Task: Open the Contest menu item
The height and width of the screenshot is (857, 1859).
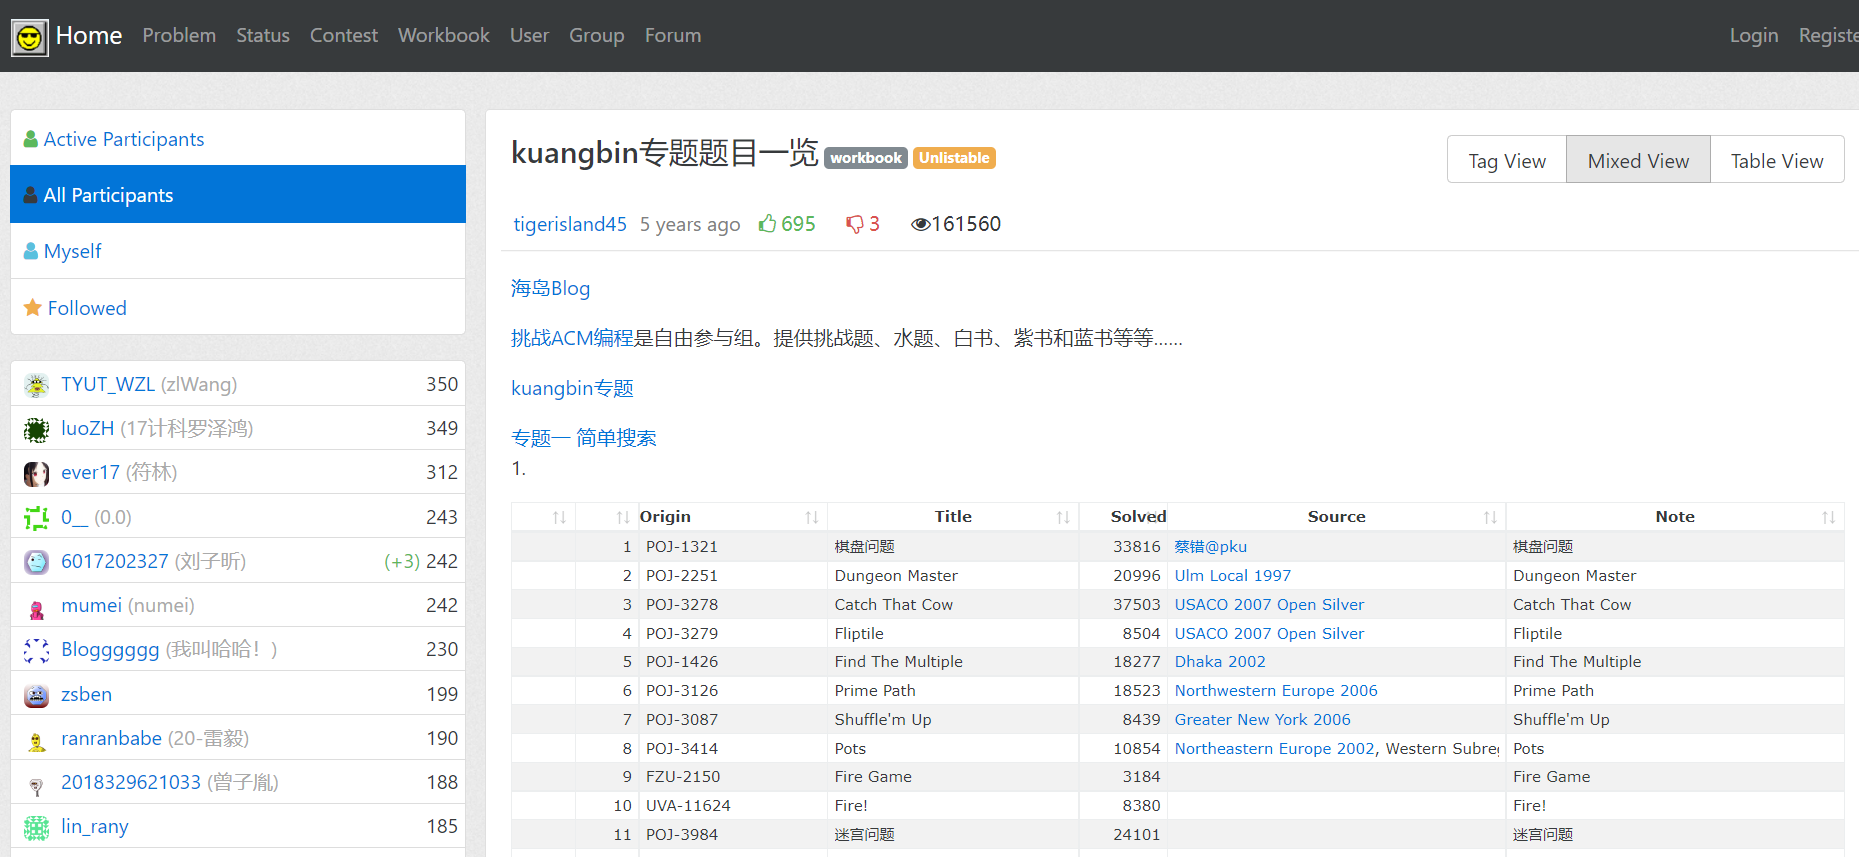Action: [x=343, y=36]
